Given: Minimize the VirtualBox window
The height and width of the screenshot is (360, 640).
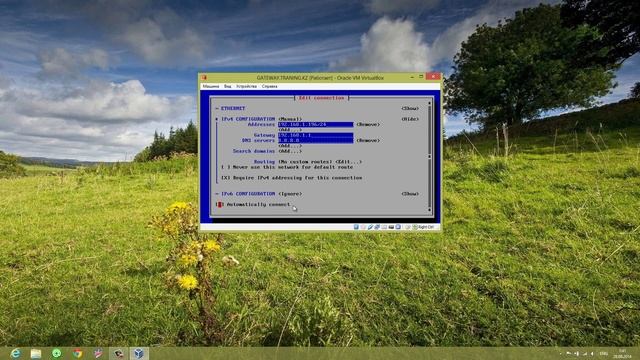Looking at the screenshot, I should coord(412,77).
